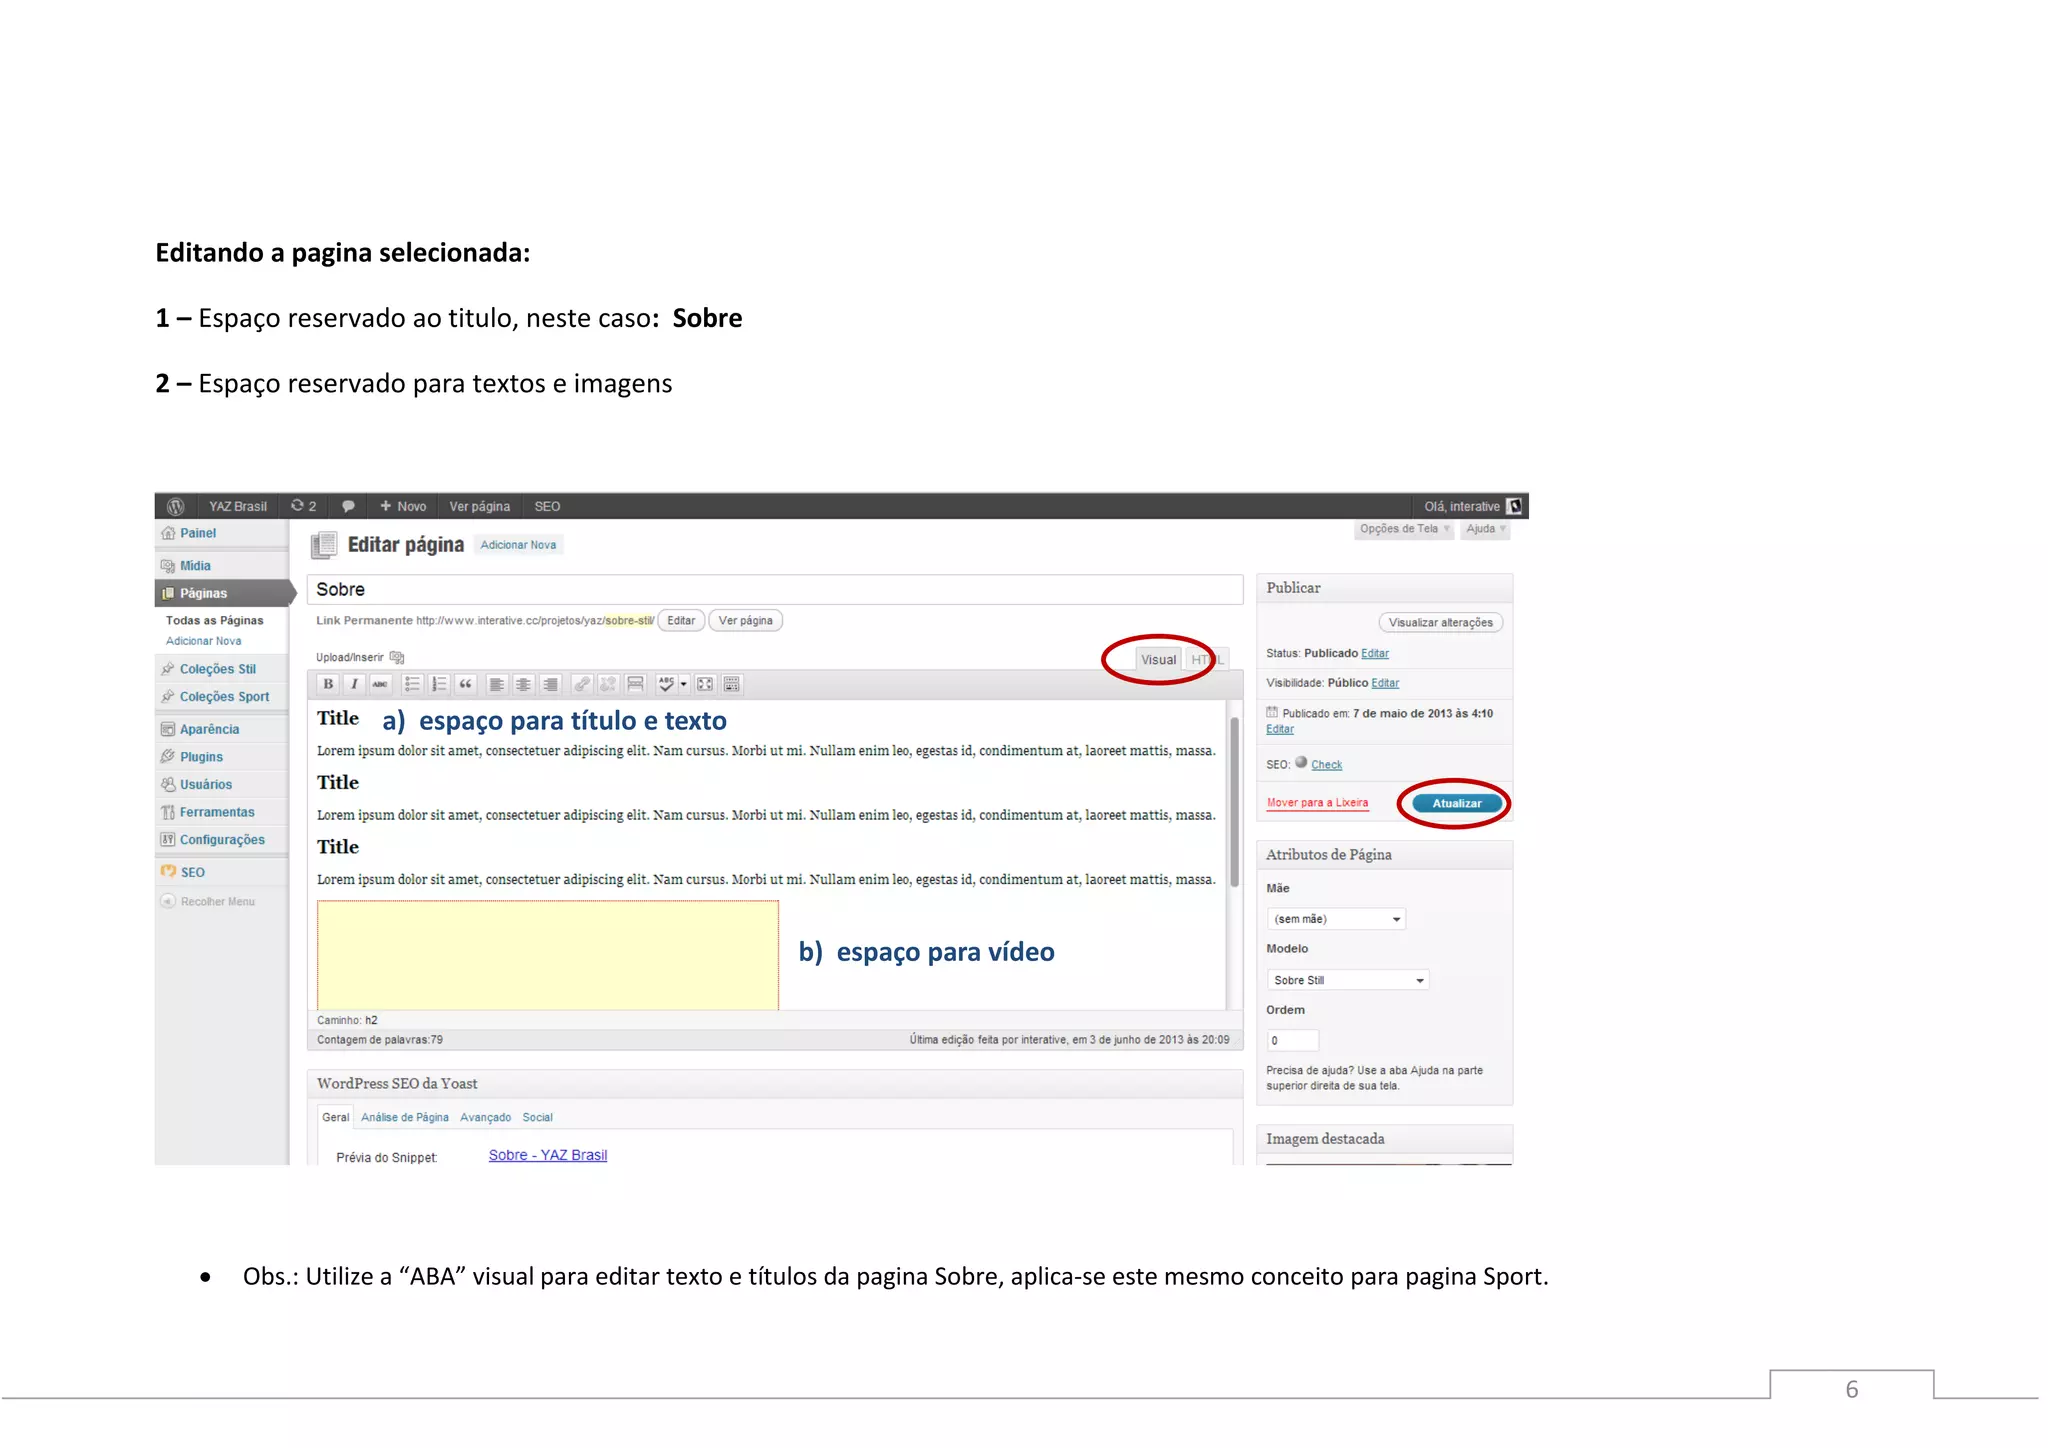Insert an ordered numbered list
The image size is (2048, 1448).
coord(439,684)
